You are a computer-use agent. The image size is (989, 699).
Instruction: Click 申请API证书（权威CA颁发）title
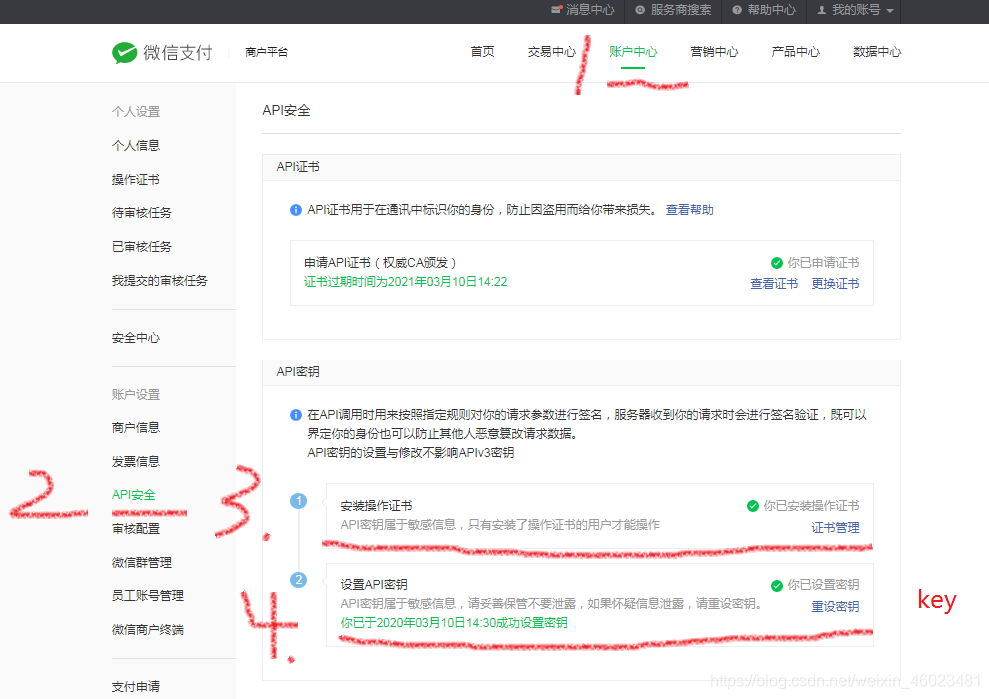pyautogui.click(x=380, y=263)
